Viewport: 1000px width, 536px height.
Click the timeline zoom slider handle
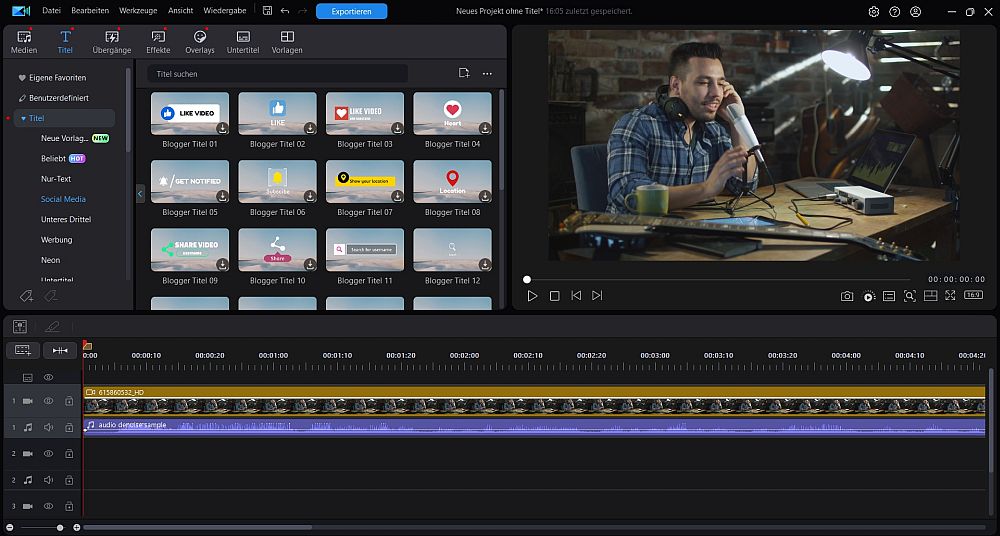coord(60,527)
